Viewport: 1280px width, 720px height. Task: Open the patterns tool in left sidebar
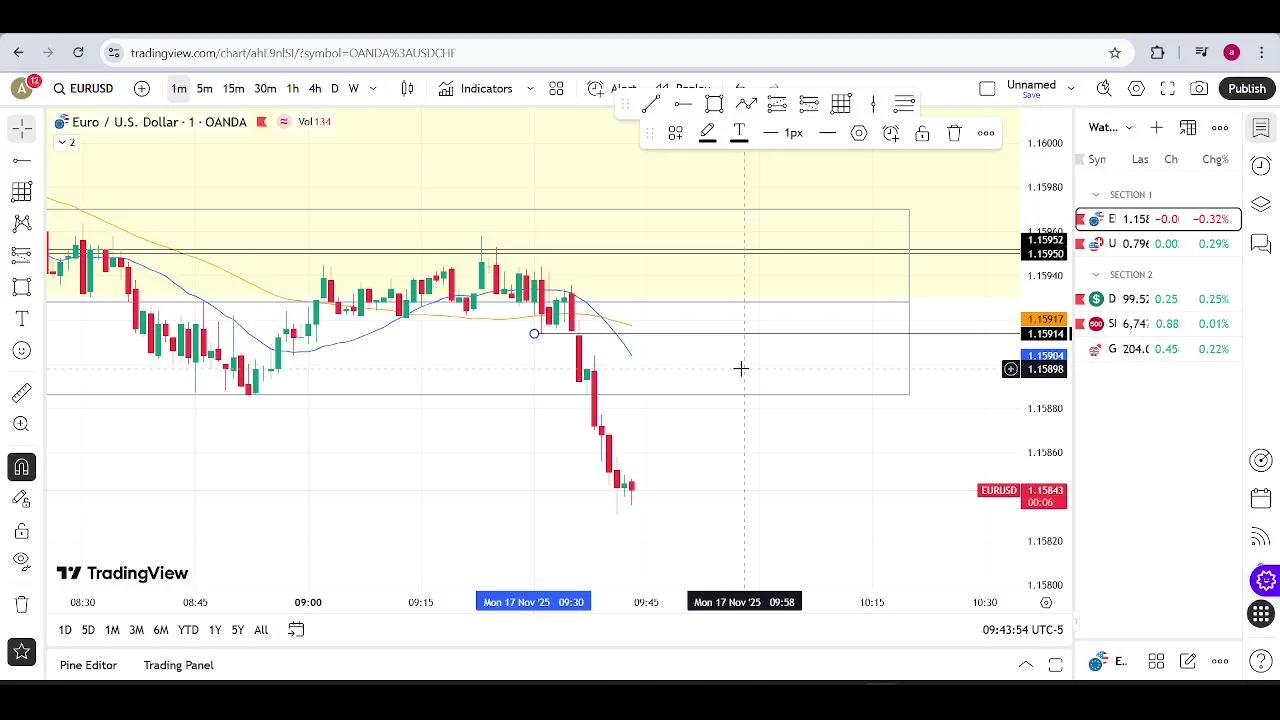pos(21,223)
